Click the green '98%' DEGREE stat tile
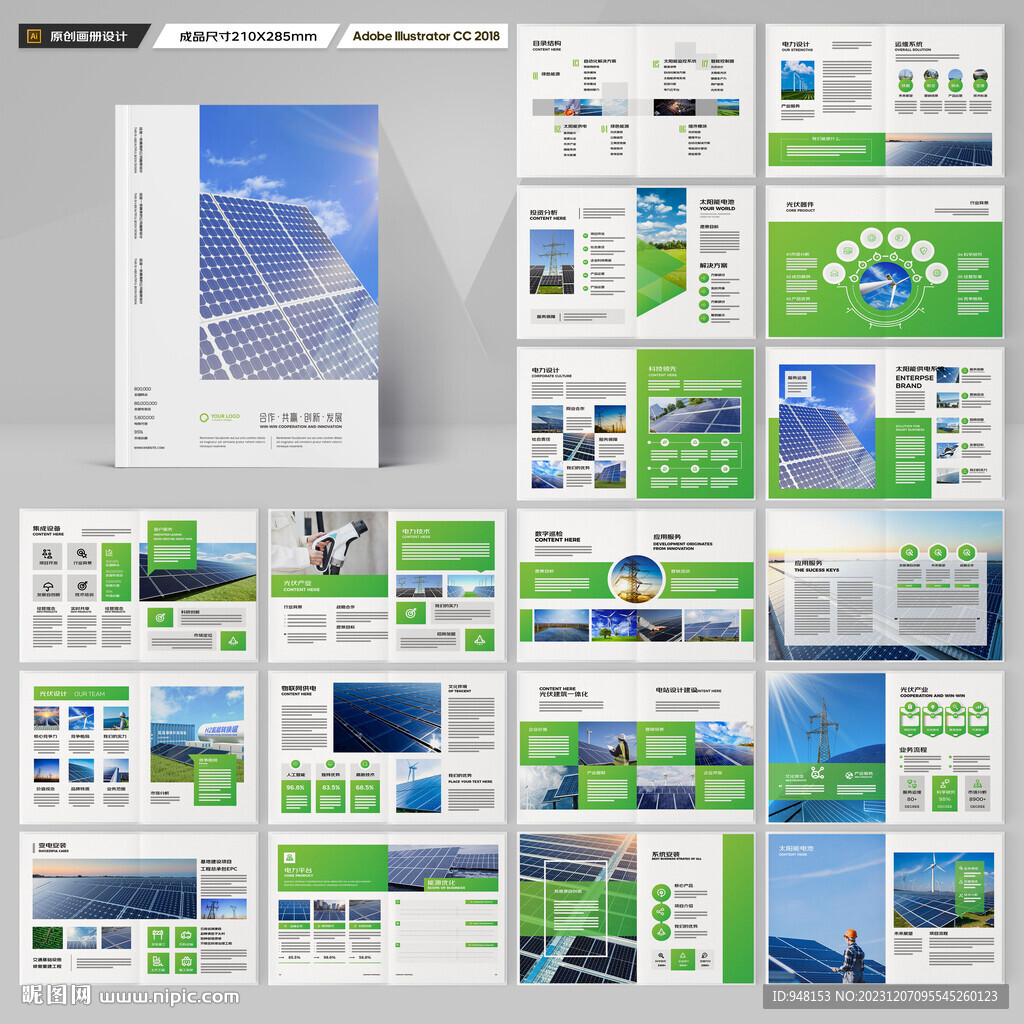Screen dimensions: 1024x1024 tap(944, 793)
